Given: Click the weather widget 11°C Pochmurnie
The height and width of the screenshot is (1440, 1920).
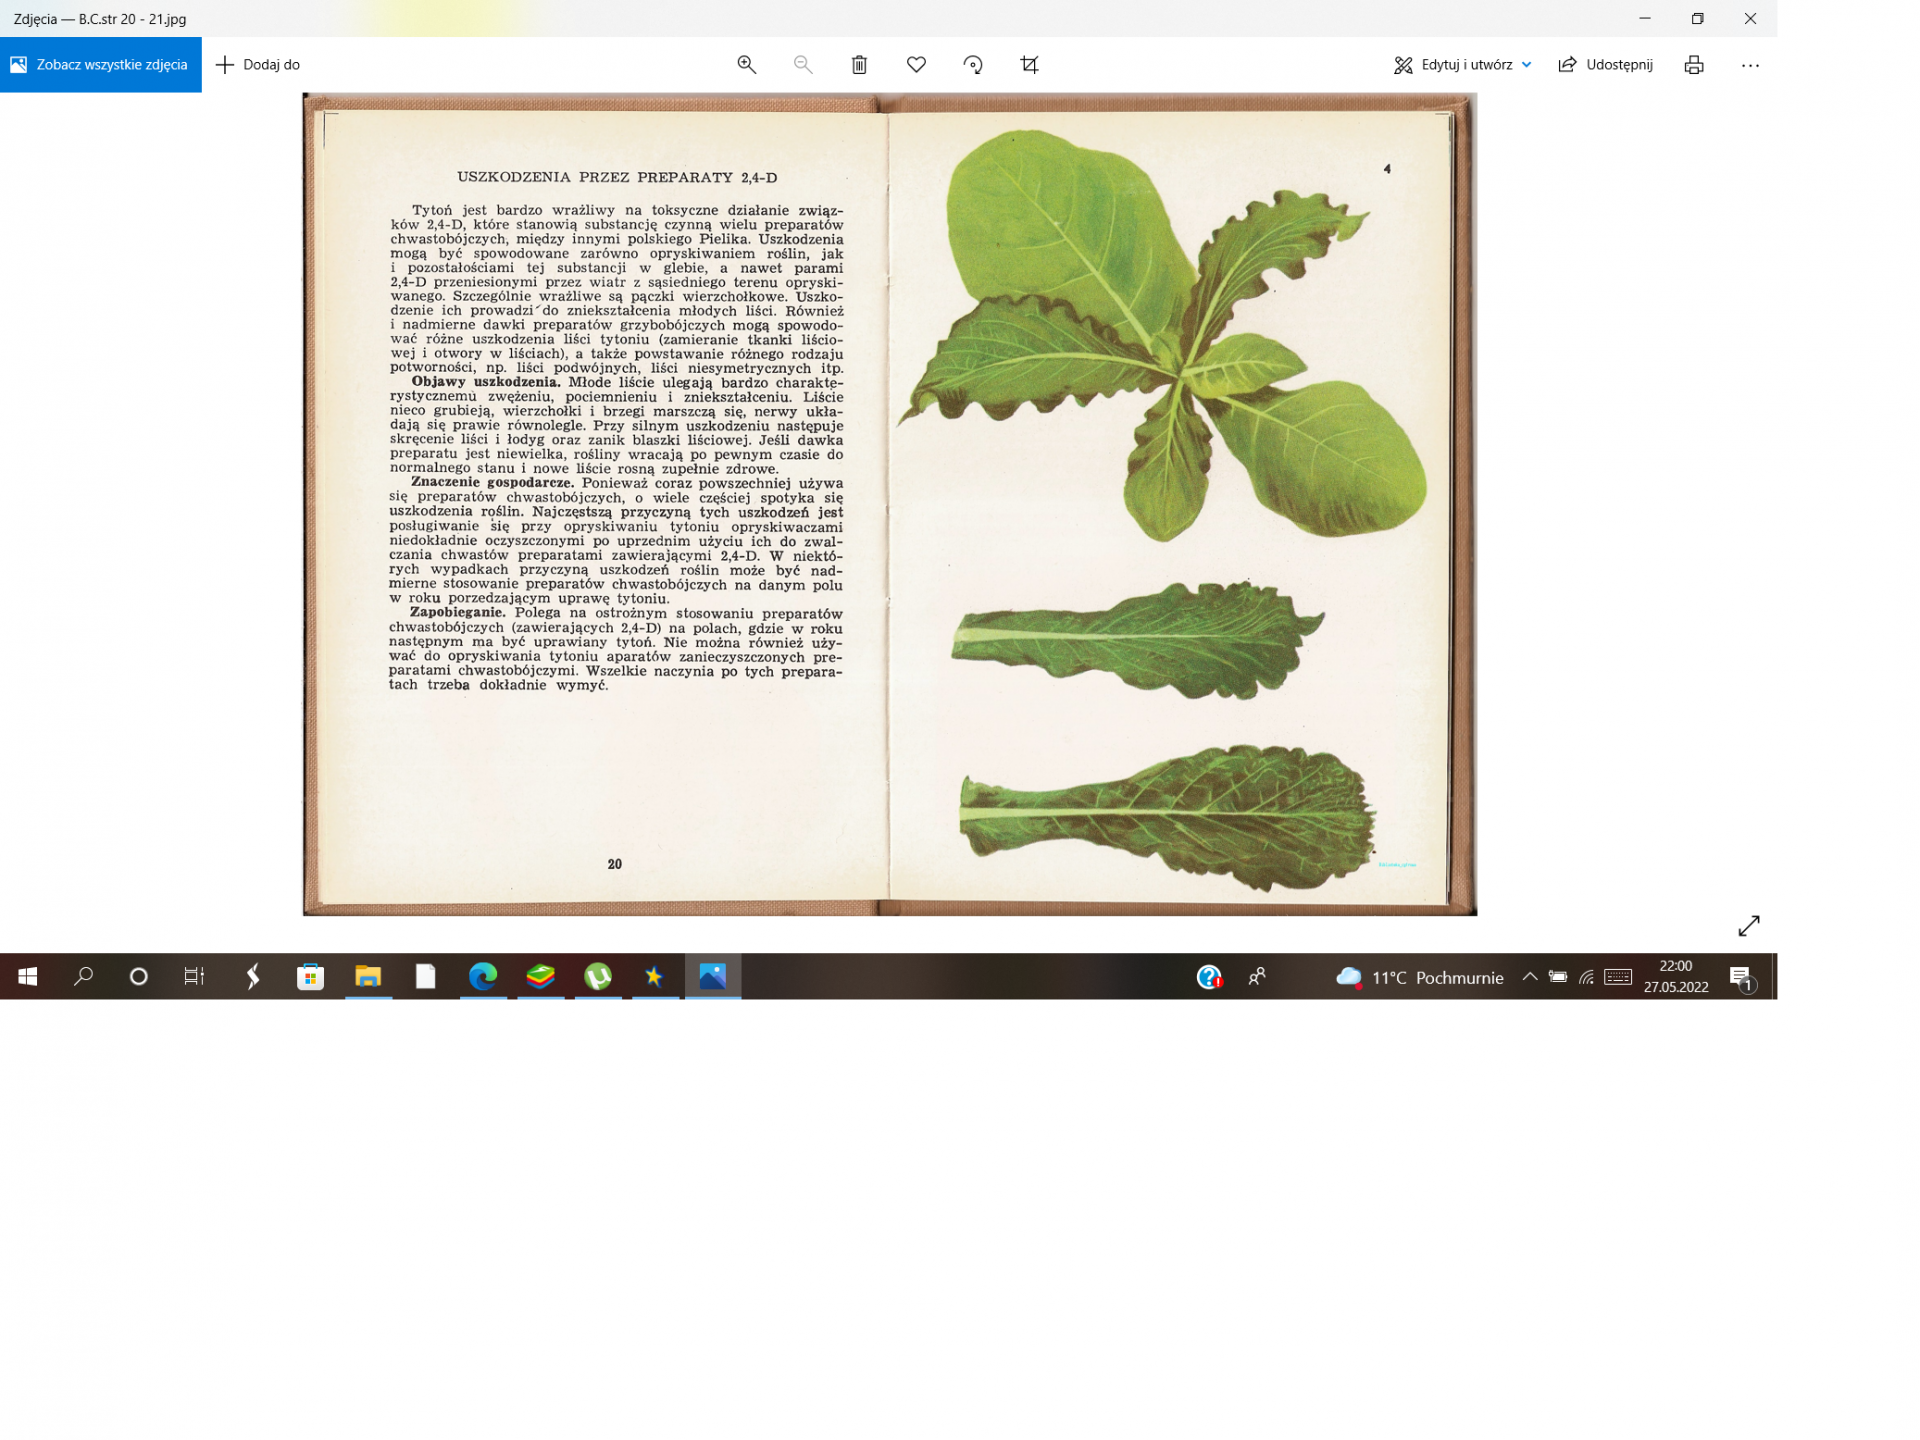Looking at the screenshot, I should click(1420, 977).
